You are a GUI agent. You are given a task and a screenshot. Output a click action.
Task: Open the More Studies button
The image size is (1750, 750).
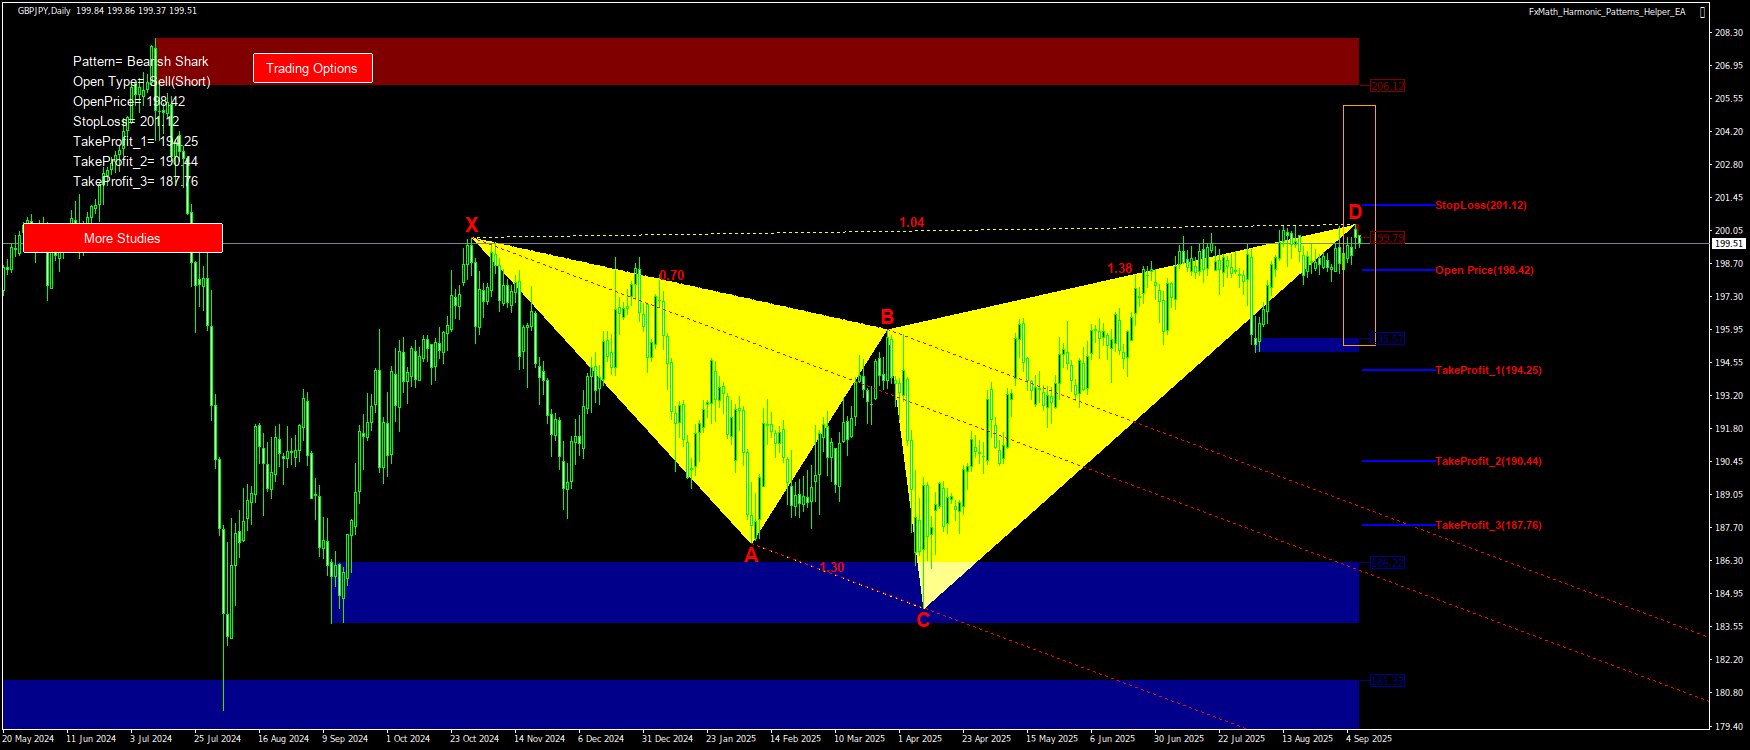coord(122,238)
